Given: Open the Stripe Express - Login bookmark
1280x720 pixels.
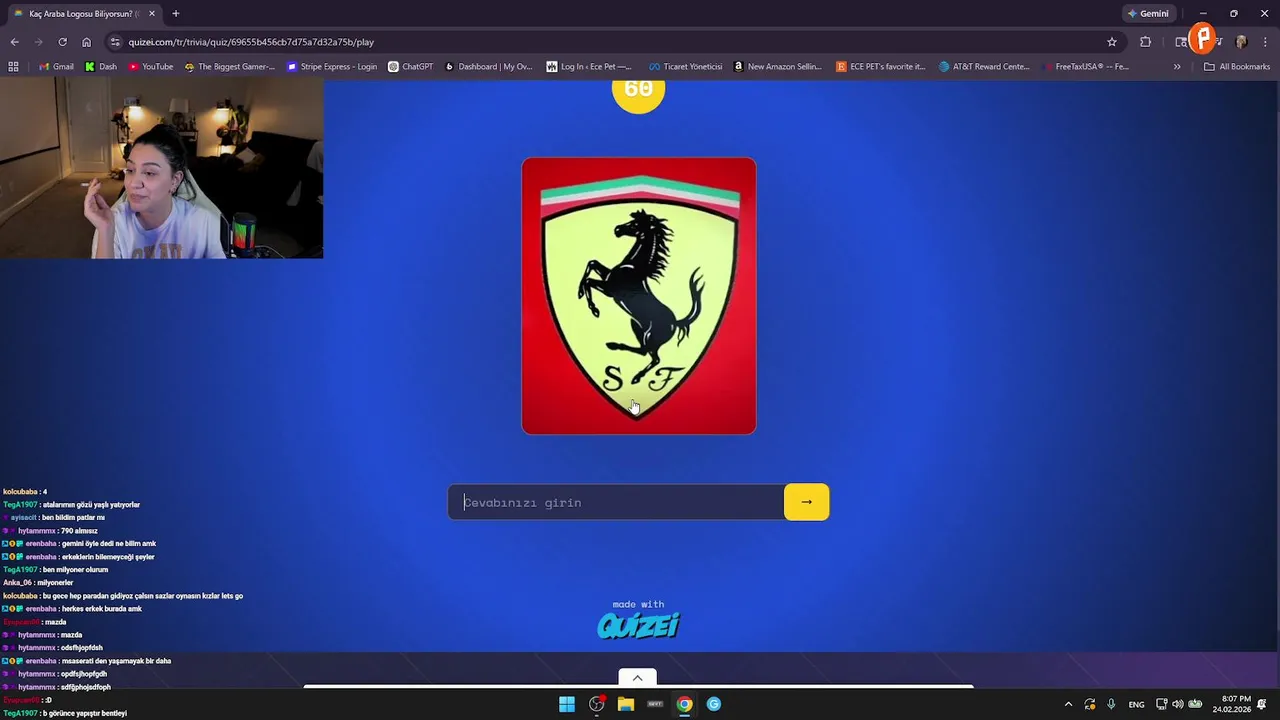Looking at the screenshot, I should point(332,67).
